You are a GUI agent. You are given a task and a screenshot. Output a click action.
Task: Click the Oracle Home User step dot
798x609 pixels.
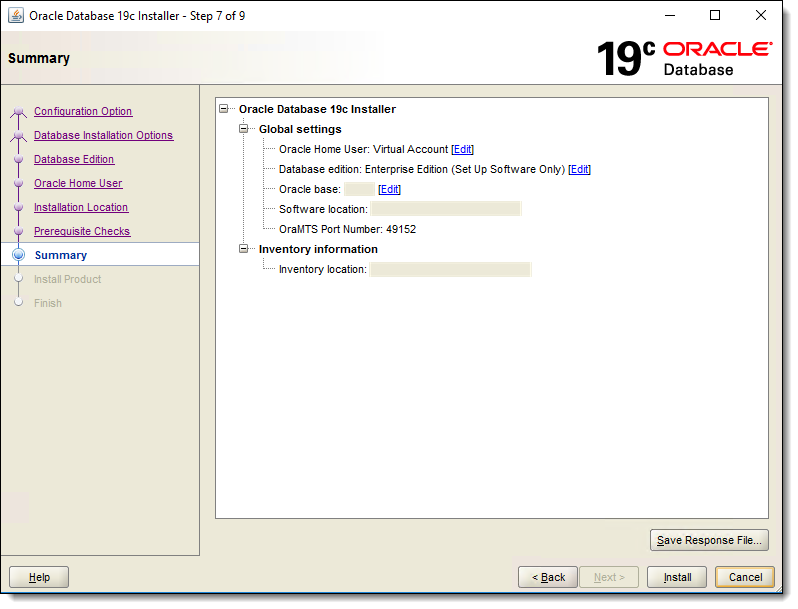pyautogui.click(x=19, y=183)
